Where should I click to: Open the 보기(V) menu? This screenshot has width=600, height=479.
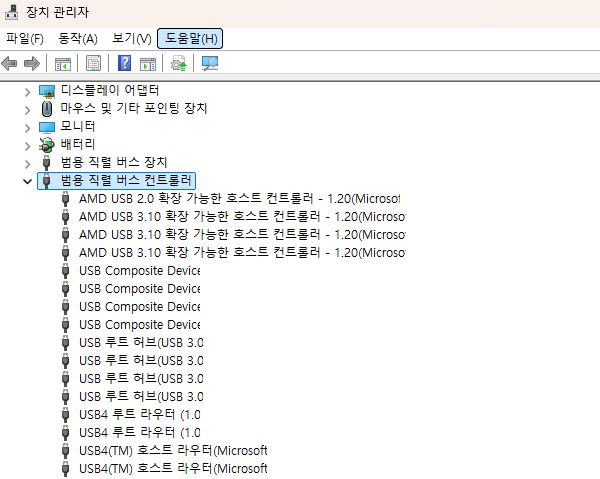tap(132, 38)
